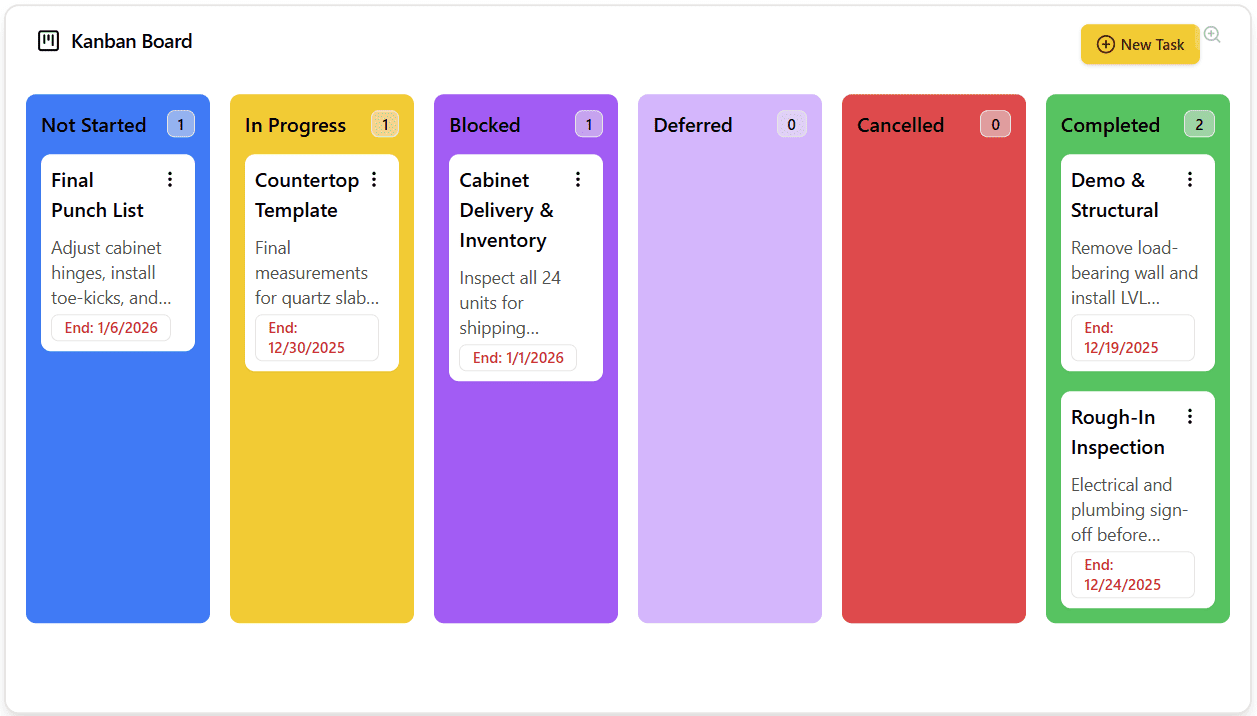1257x716 pixels.
Task: Select the Rough-In Inspection card description
Action: (x=1129, y=510)
